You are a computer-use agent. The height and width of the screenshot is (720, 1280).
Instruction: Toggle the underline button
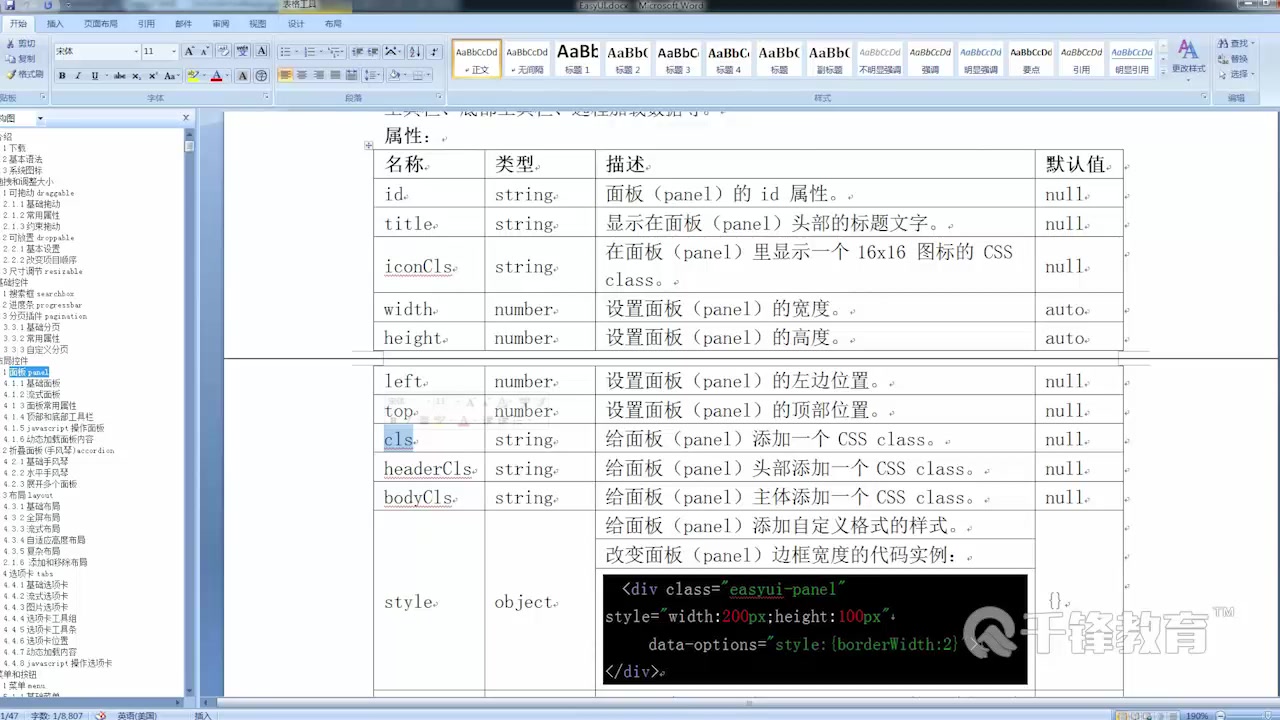pos(97,76)
